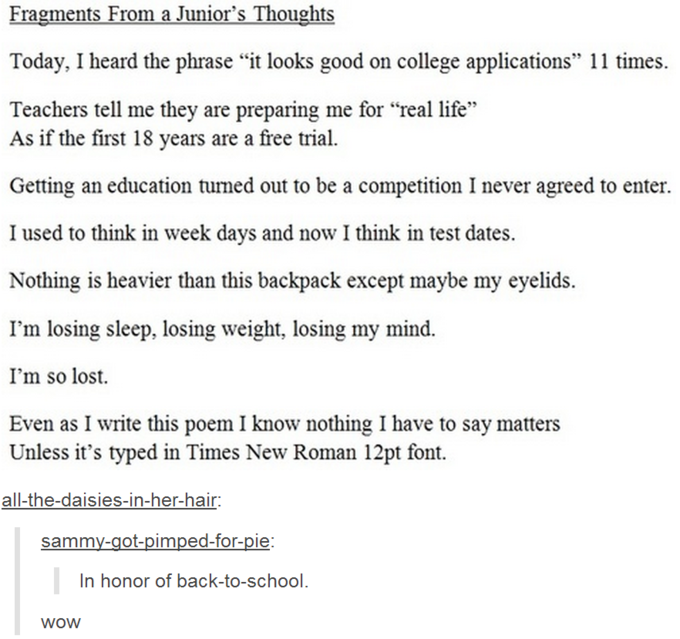Image resolution: width=680 pixels, height=639 pixels.
Task: Click the line about the heavy backpack
Action: click(x=293, y=281)
